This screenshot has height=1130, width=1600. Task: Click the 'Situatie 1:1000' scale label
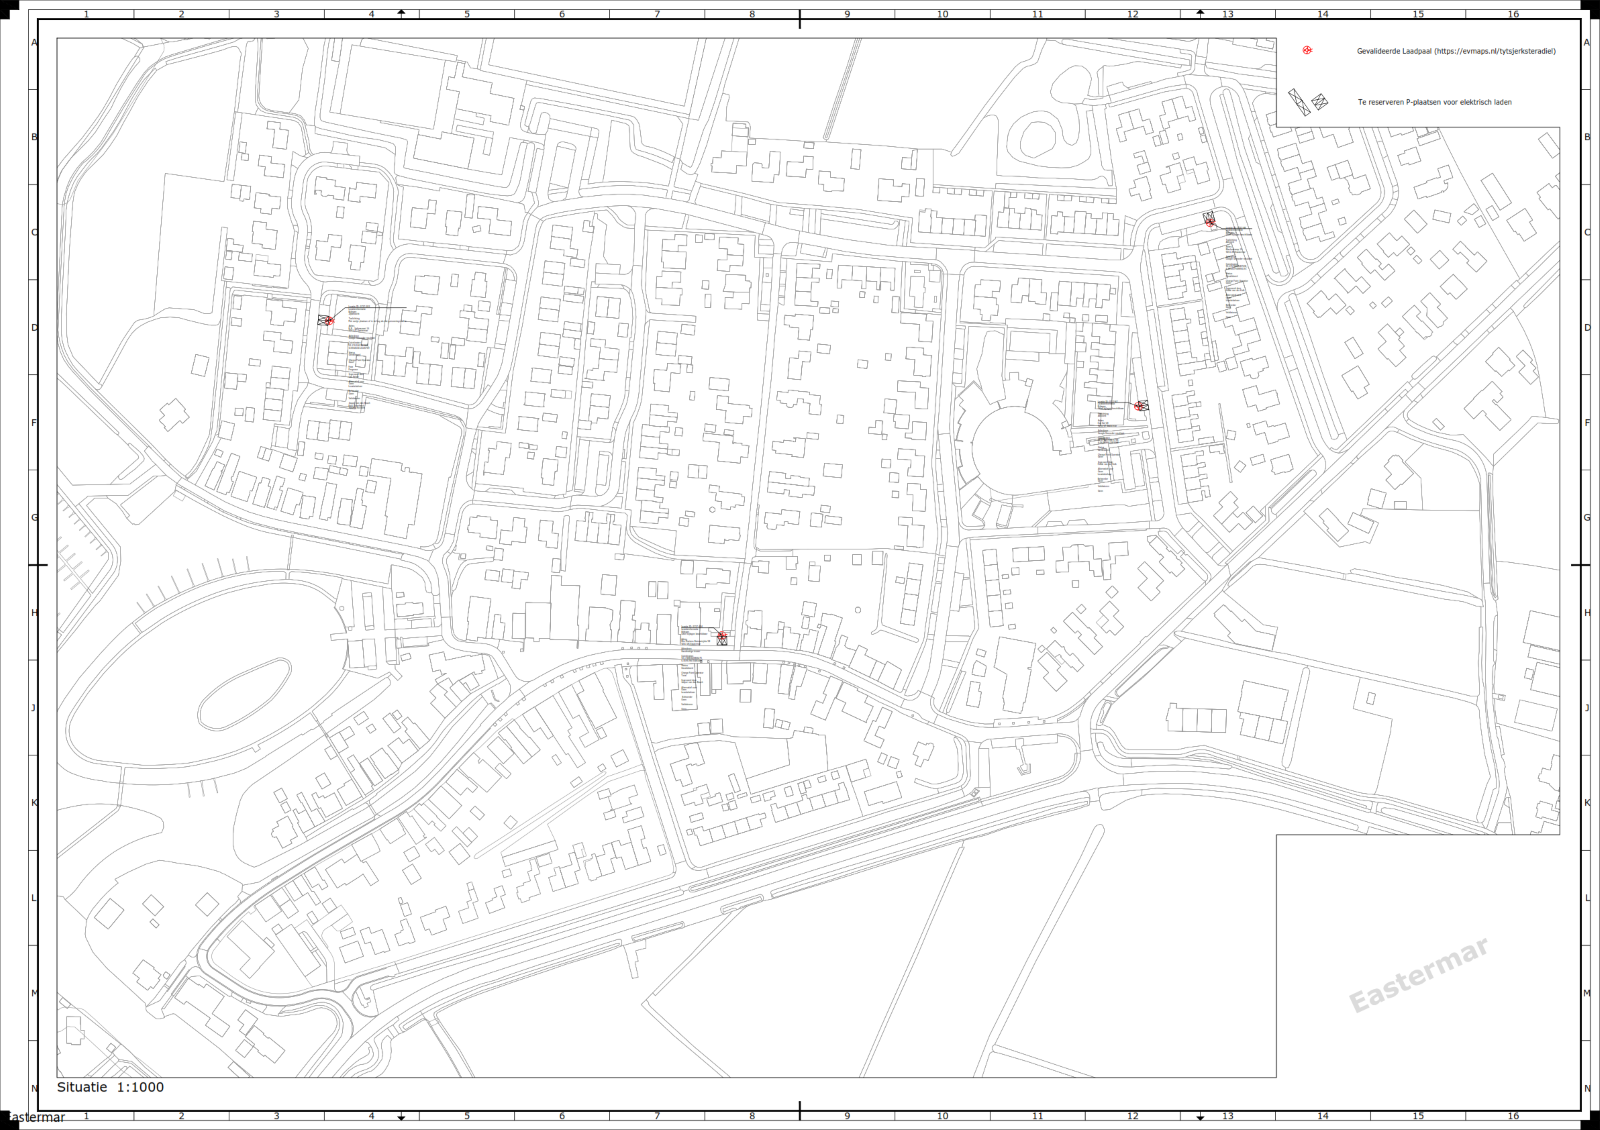(x=110, y=1087)
